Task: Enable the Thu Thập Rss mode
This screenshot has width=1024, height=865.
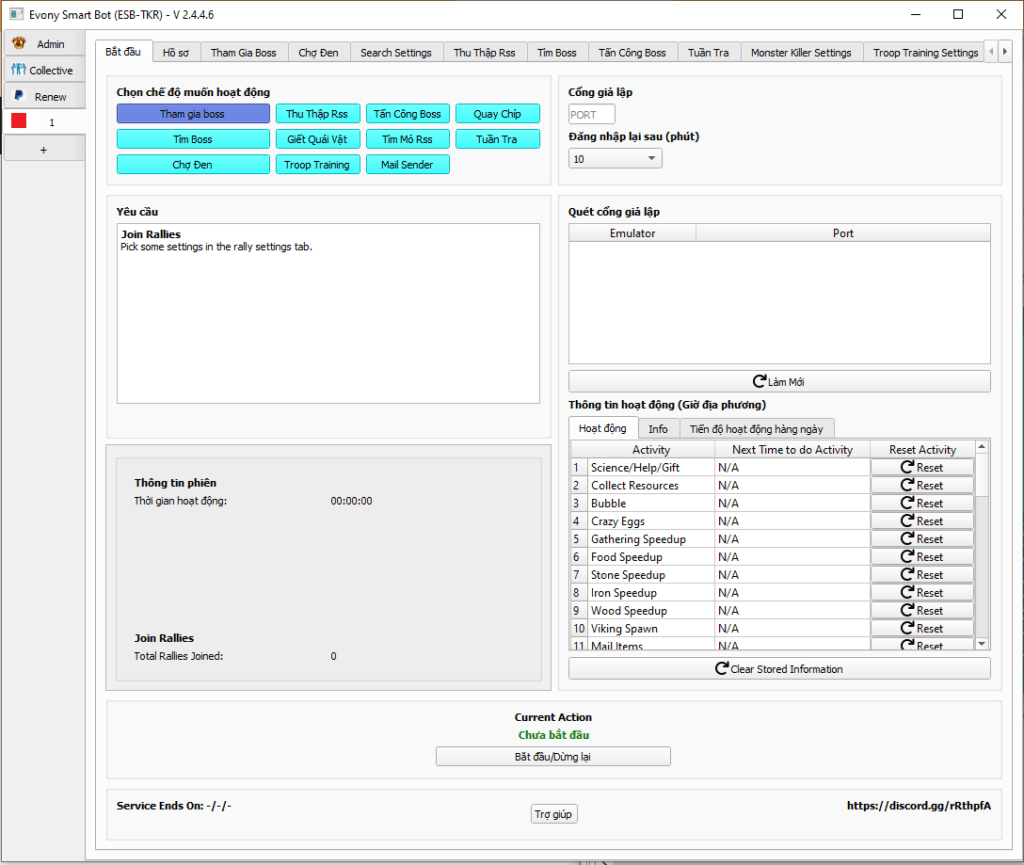Action: (317, 114)
